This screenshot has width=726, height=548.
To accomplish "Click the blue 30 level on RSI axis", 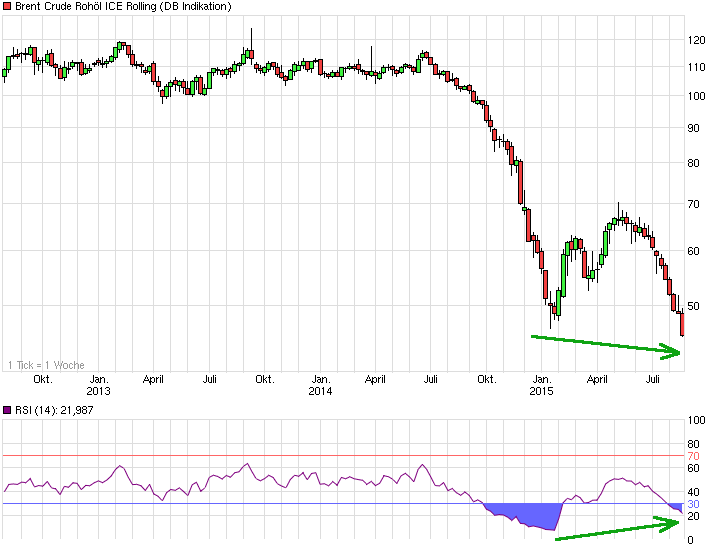I will [693, 504].
